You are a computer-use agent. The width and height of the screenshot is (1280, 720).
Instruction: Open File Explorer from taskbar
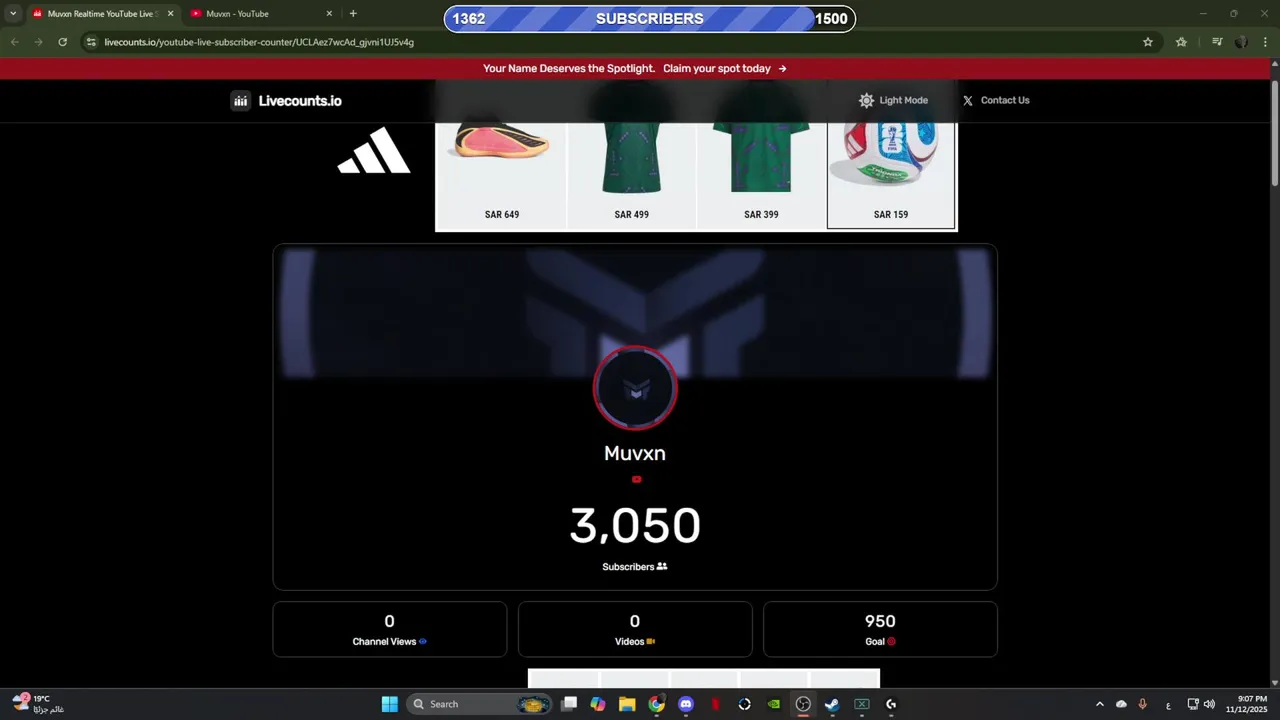627,704
